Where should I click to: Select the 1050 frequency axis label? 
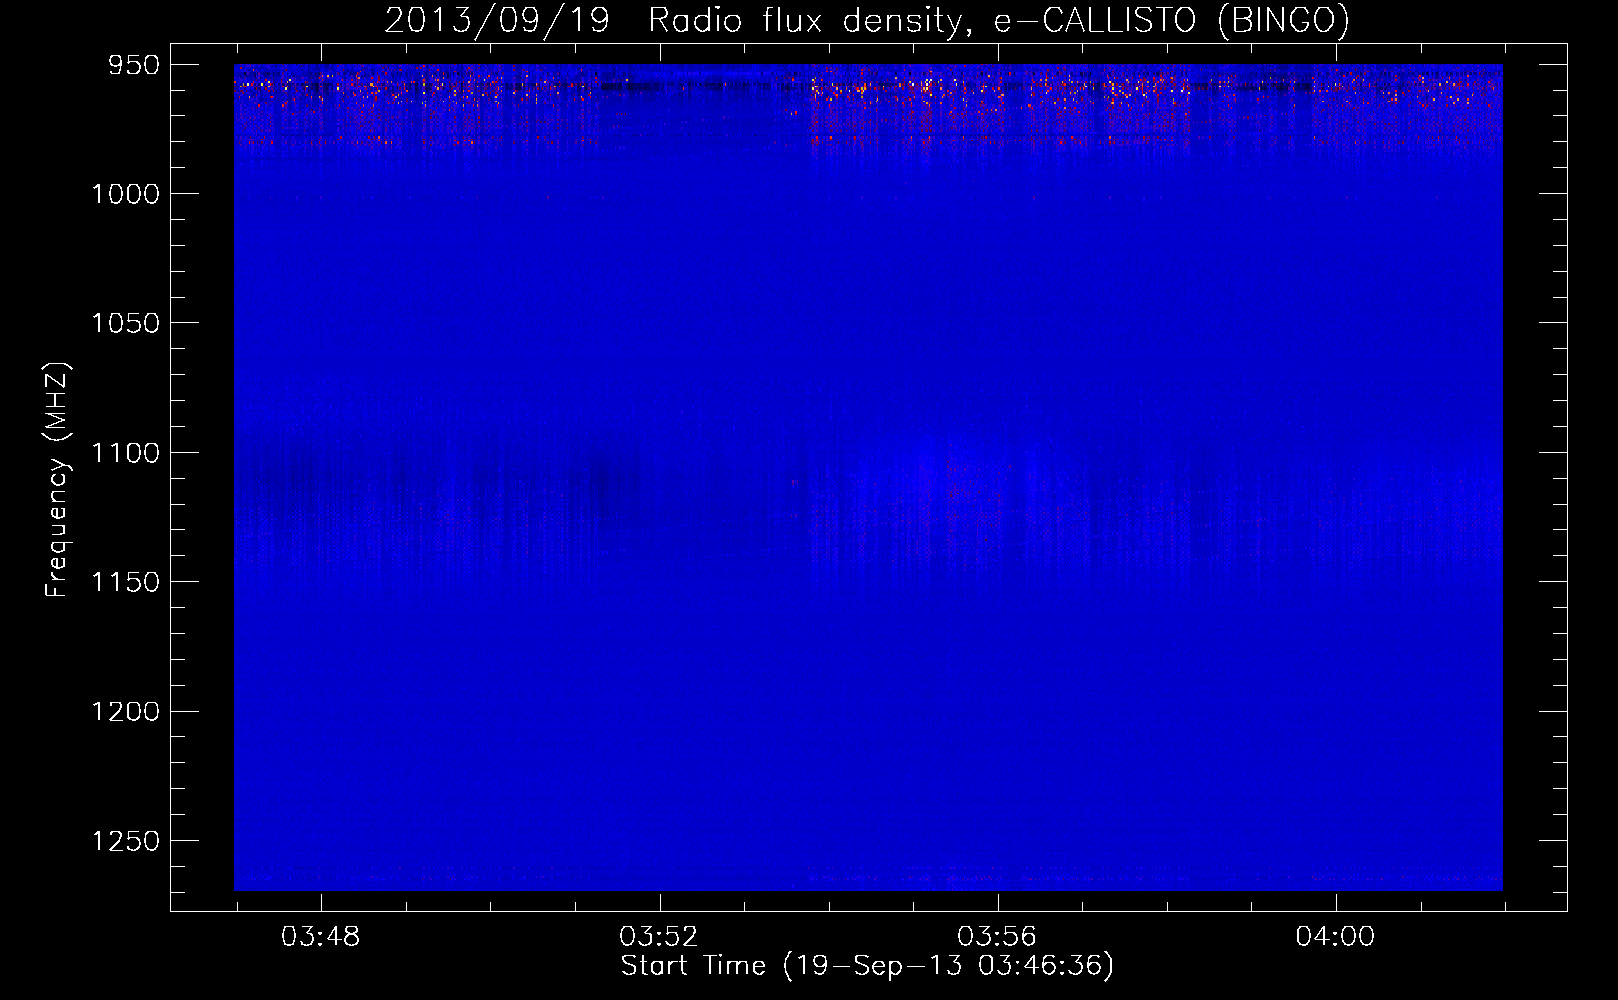tap(125, 323)
